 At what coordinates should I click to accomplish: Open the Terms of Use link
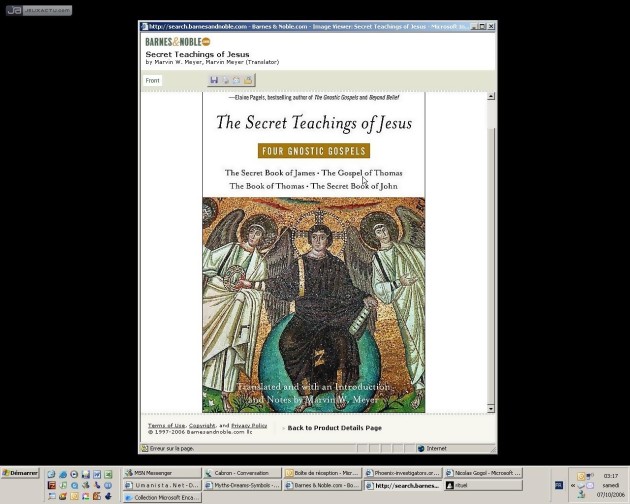click(x=166, y=425)
